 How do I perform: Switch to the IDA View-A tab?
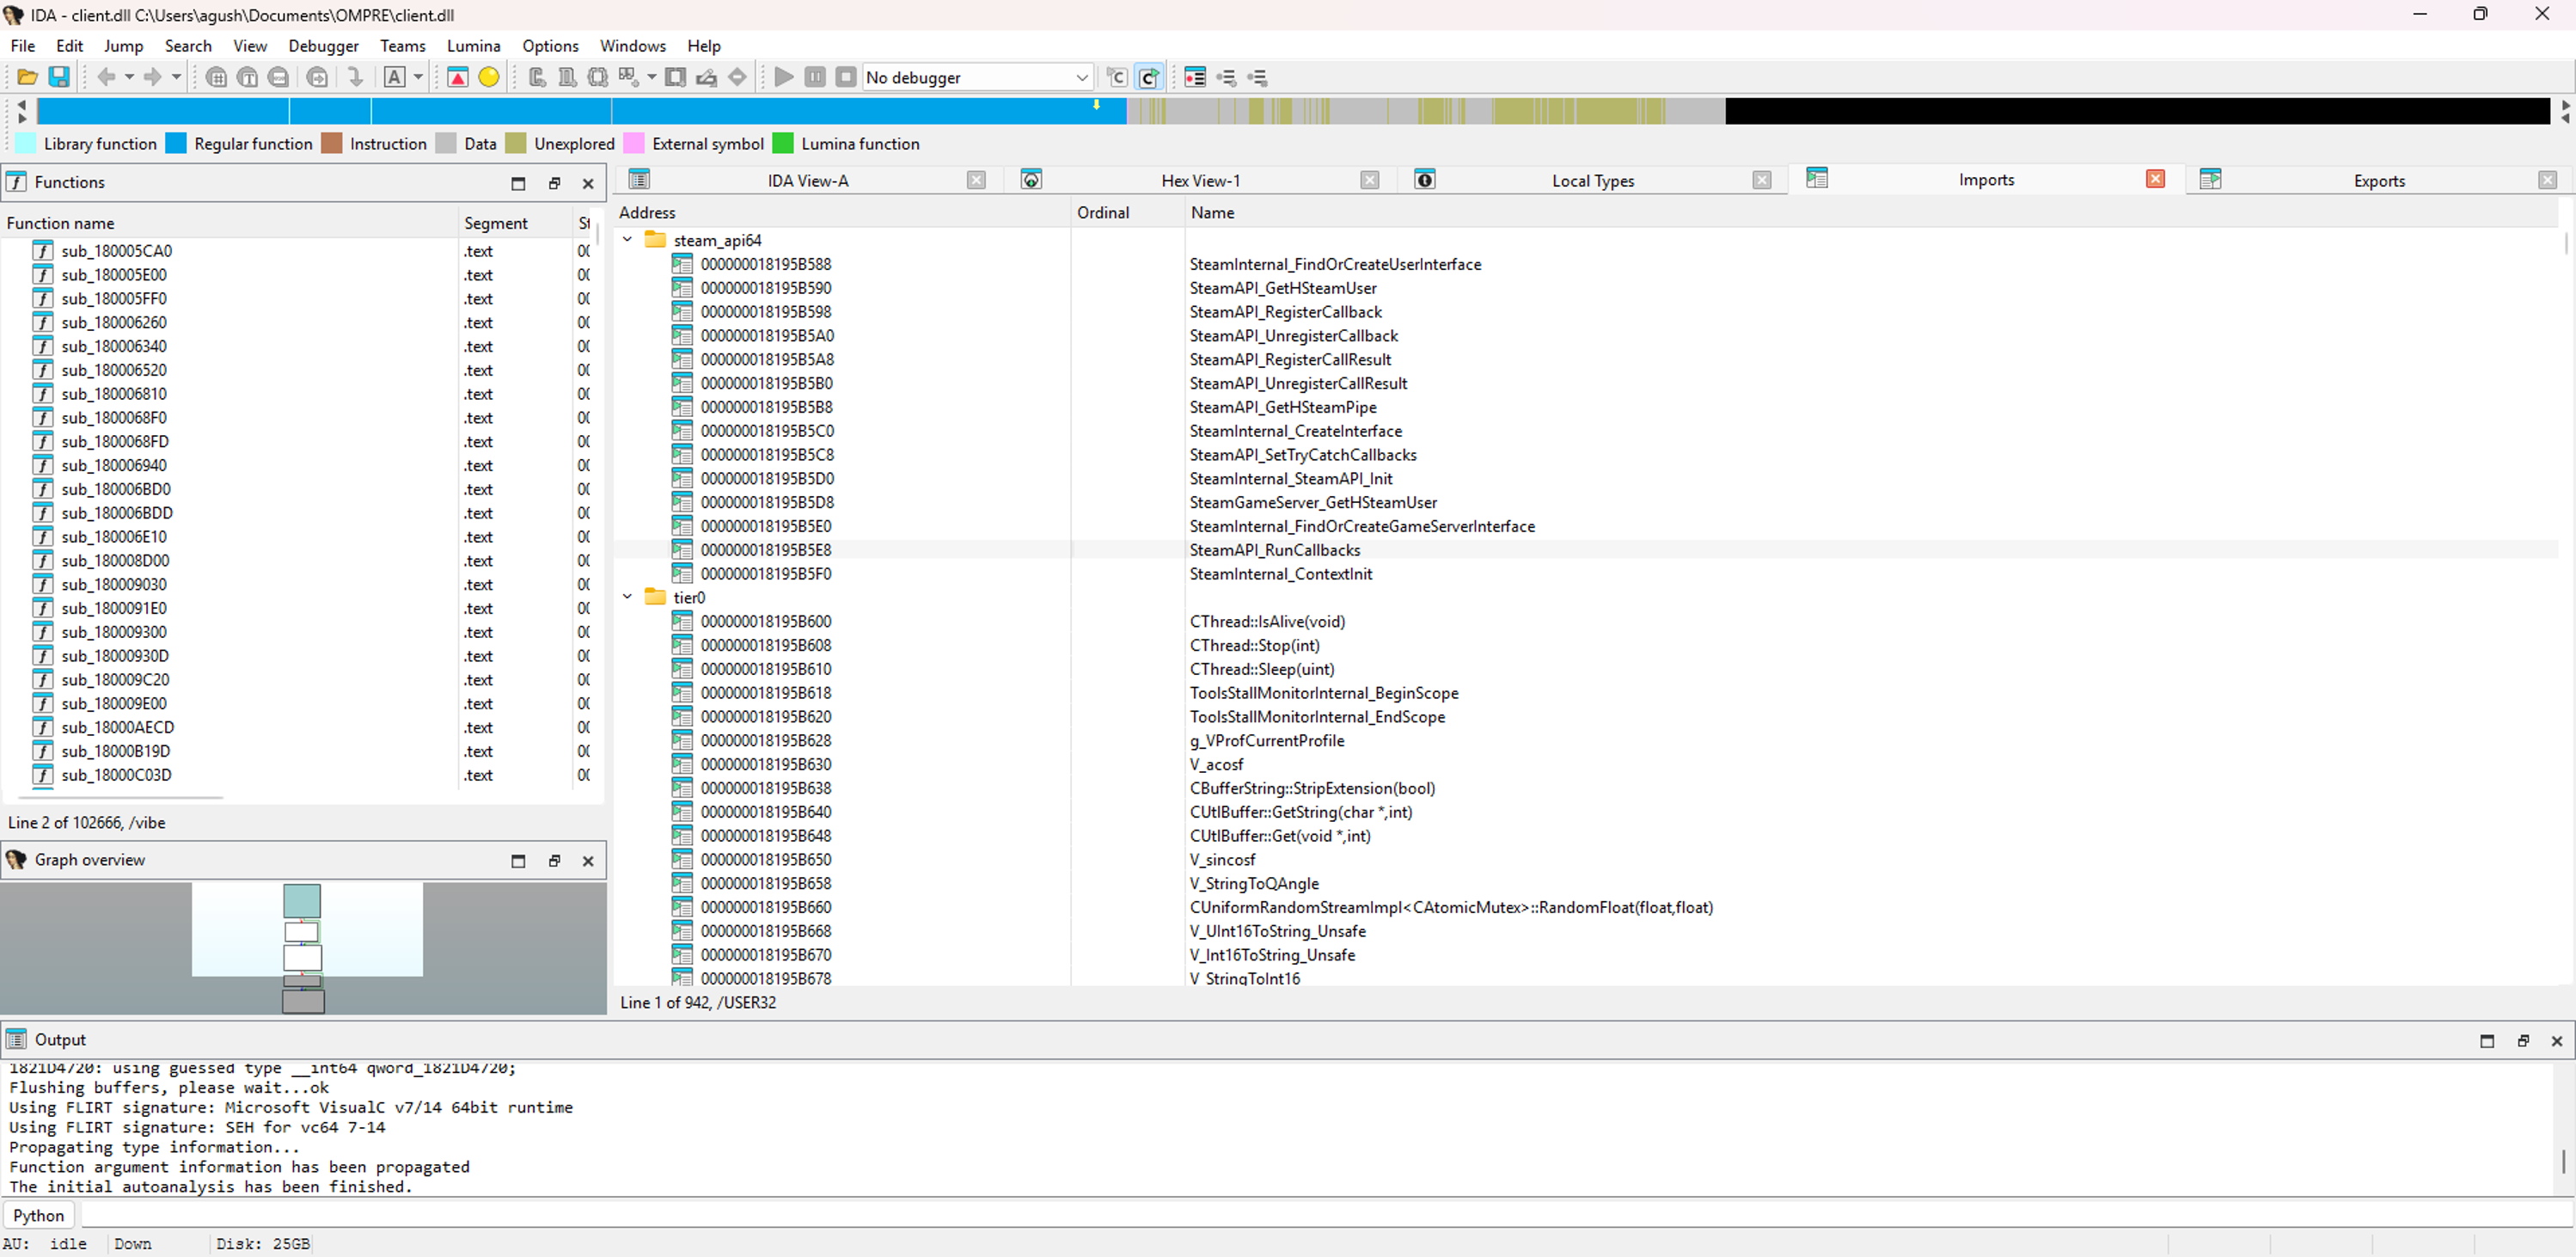point(807,181)
